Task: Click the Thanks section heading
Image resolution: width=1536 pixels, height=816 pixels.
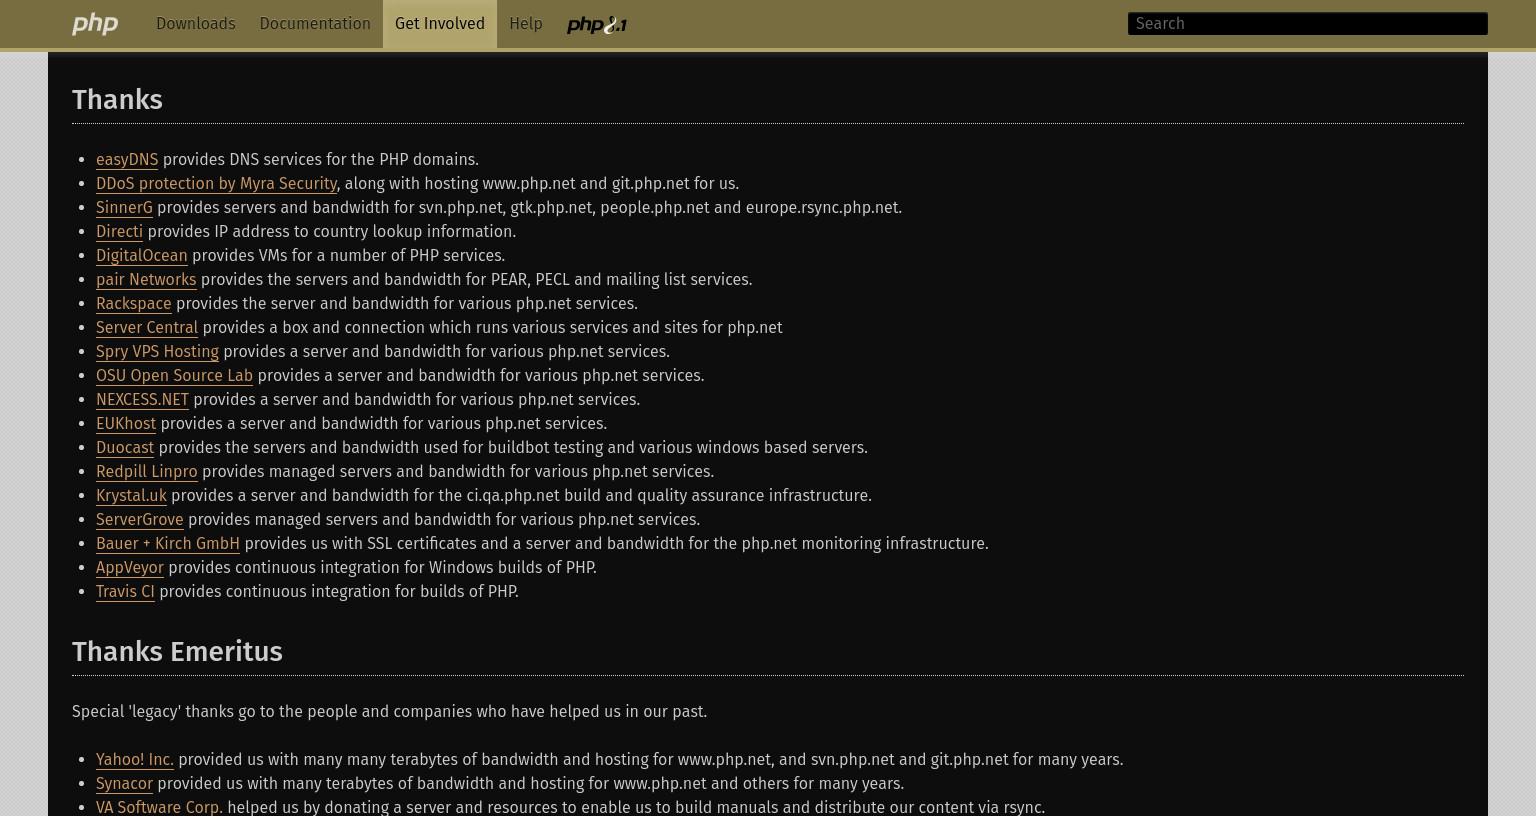Action: (x=117, y=100)
